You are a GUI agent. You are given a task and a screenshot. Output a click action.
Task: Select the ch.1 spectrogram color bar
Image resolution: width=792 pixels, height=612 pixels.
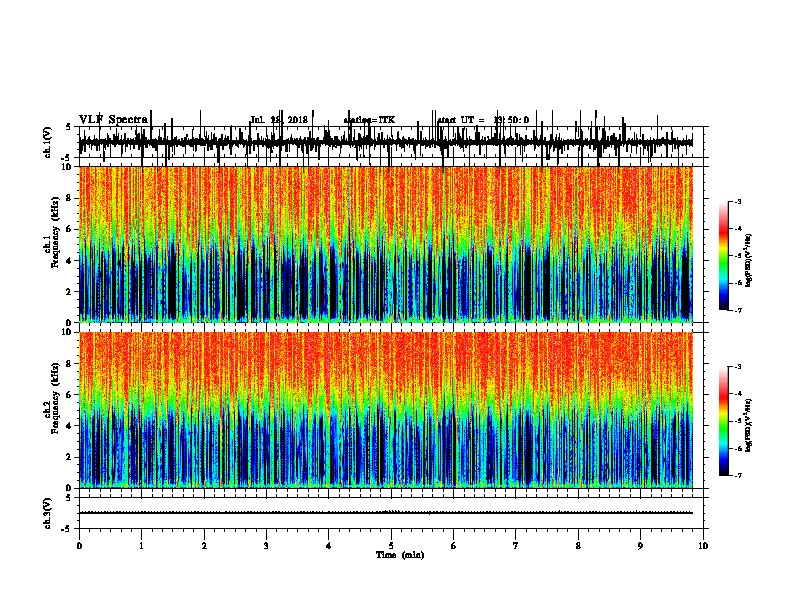(x=723, y=256)
